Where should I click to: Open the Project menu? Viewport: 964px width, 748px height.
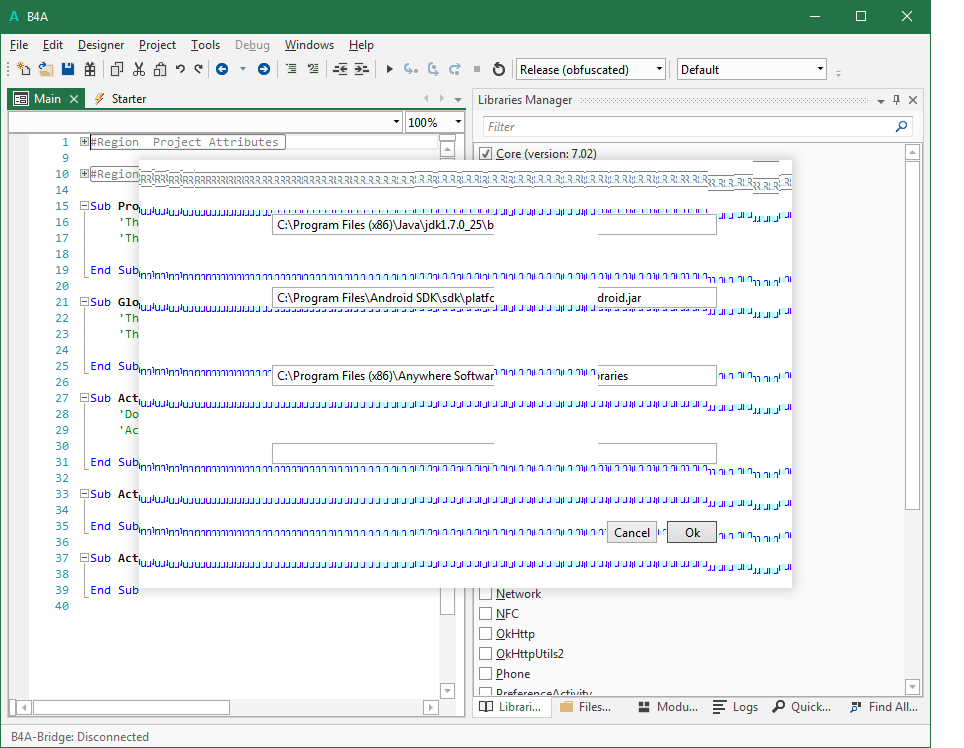157,45
